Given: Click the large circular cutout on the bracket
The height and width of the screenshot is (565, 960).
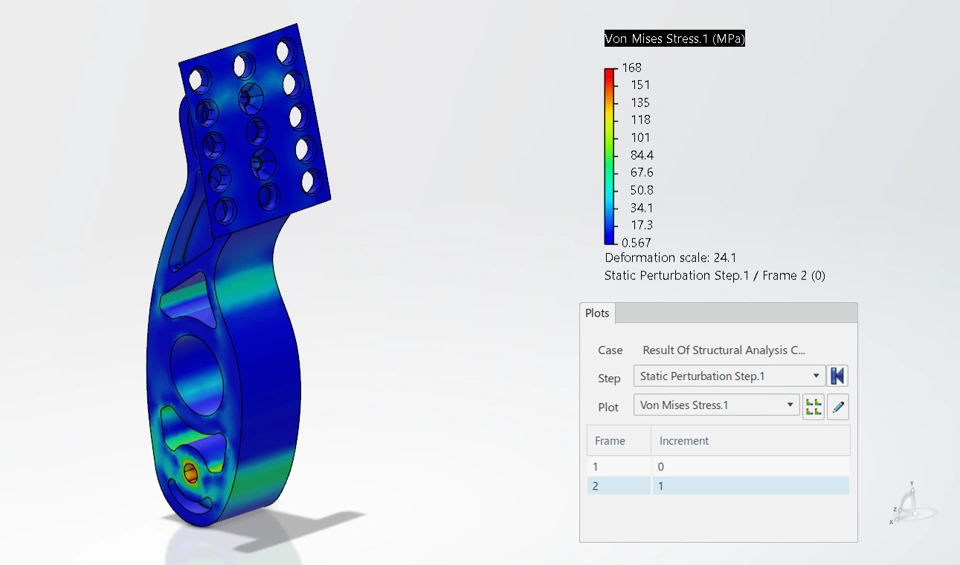Looking at the screenshot, I should (197, 375).
